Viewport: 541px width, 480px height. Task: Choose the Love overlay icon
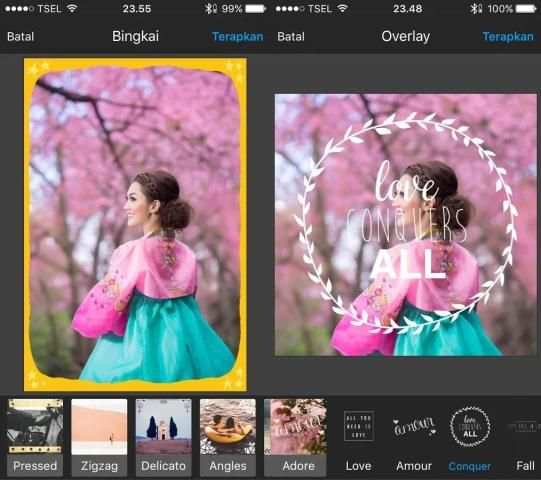(x=359, y=426)
